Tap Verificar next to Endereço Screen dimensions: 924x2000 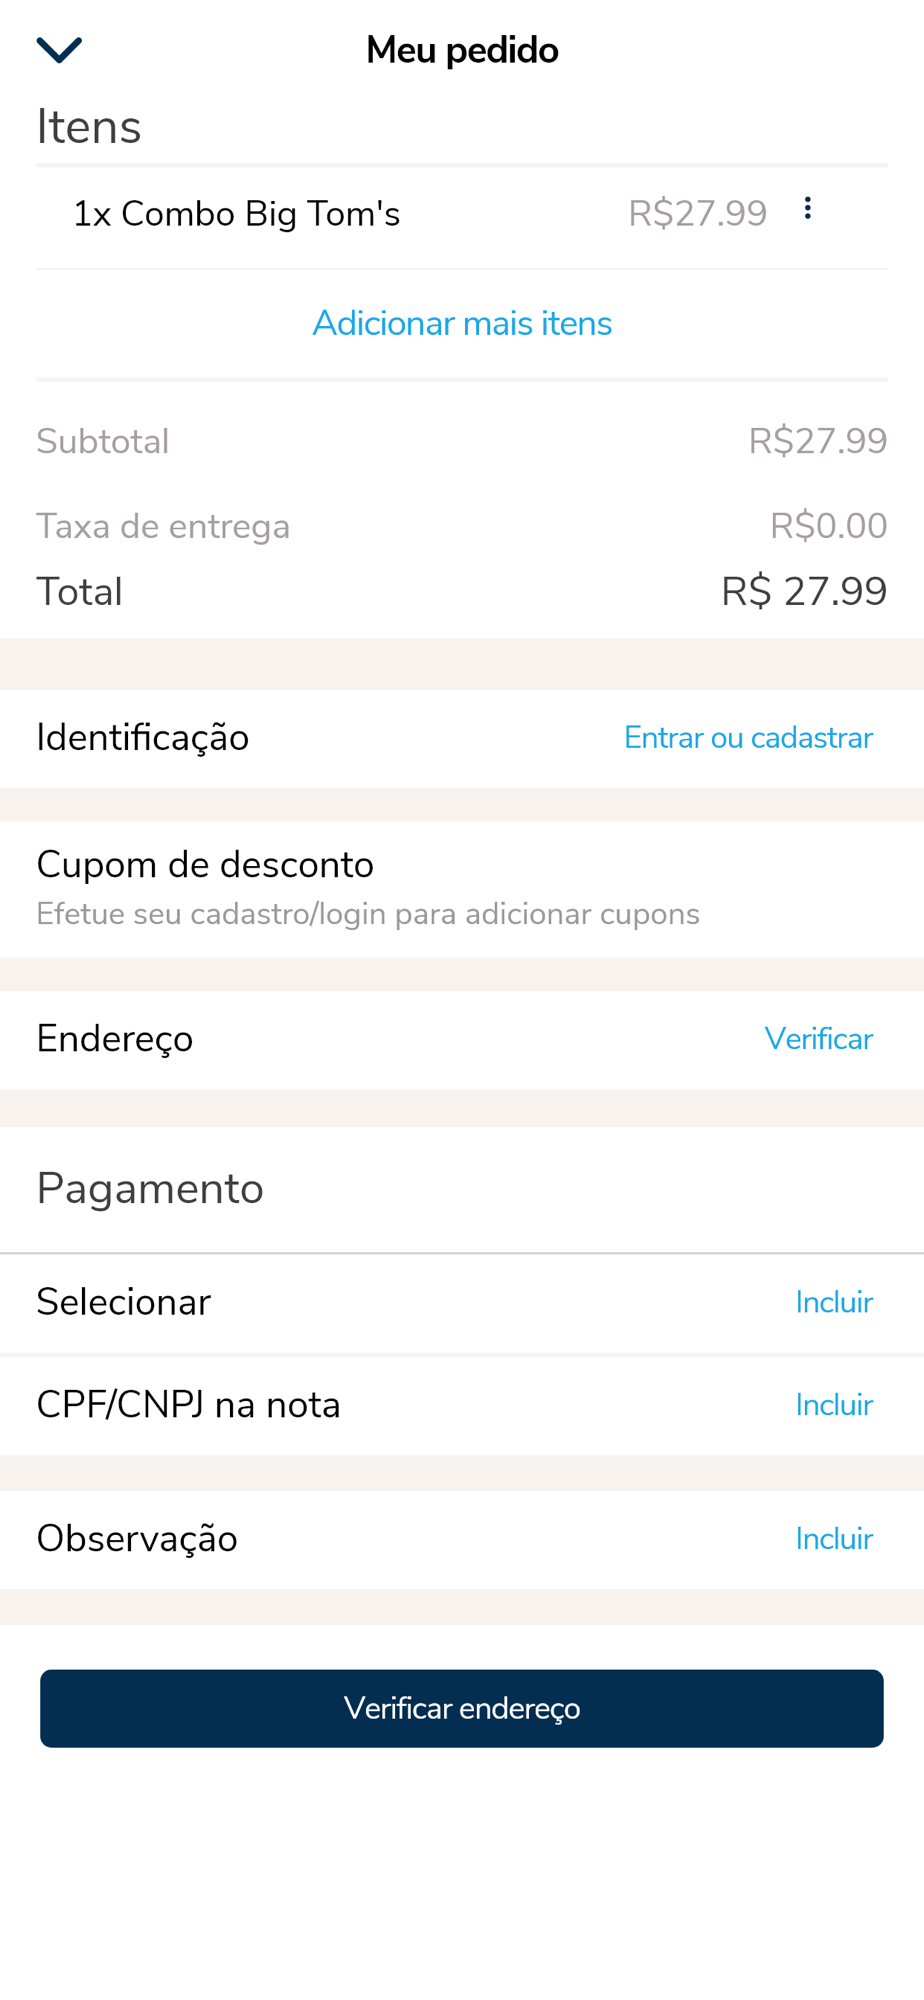click(x=819, y=1039)
